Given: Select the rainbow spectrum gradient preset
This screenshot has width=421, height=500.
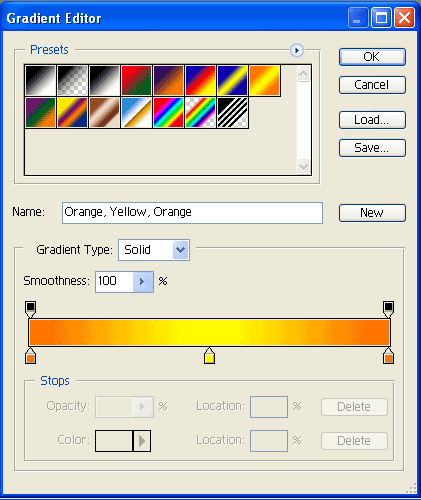Looking at the screenshot, I should pyautogui.click(x=168, y=112).
